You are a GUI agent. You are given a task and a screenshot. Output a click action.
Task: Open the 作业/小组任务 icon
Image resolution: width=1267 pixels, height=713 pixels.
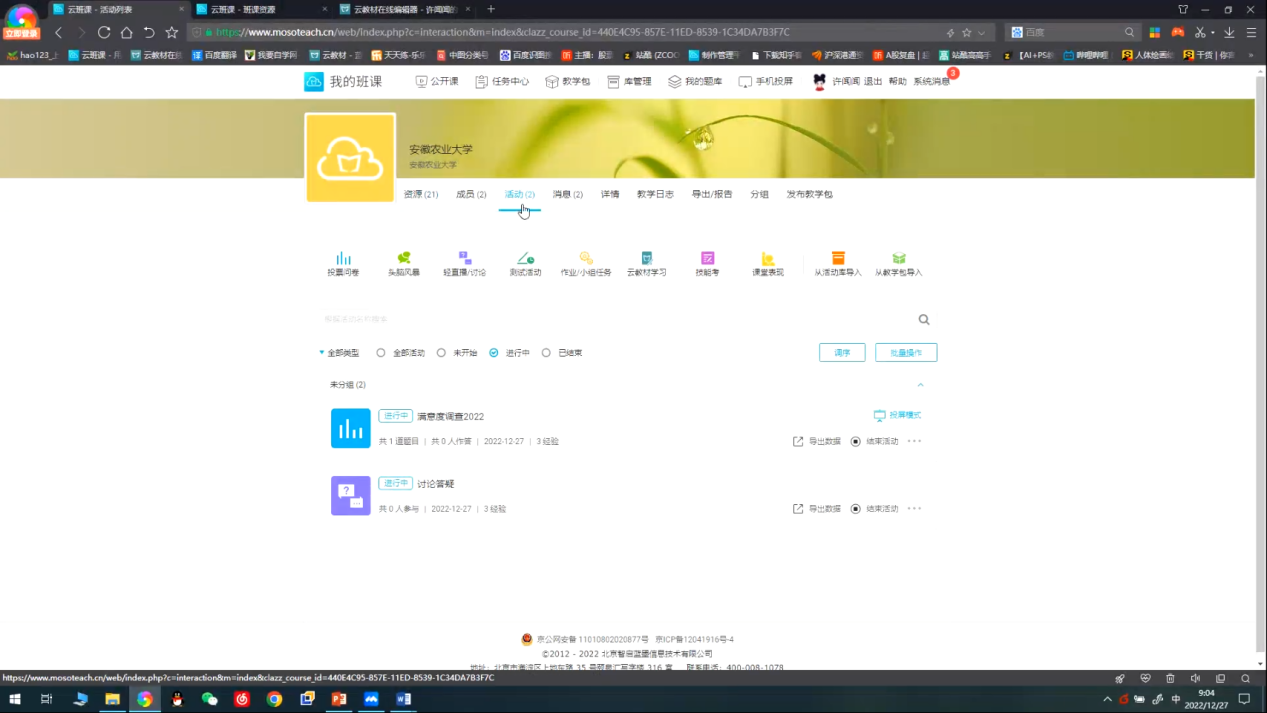[586, 263]
